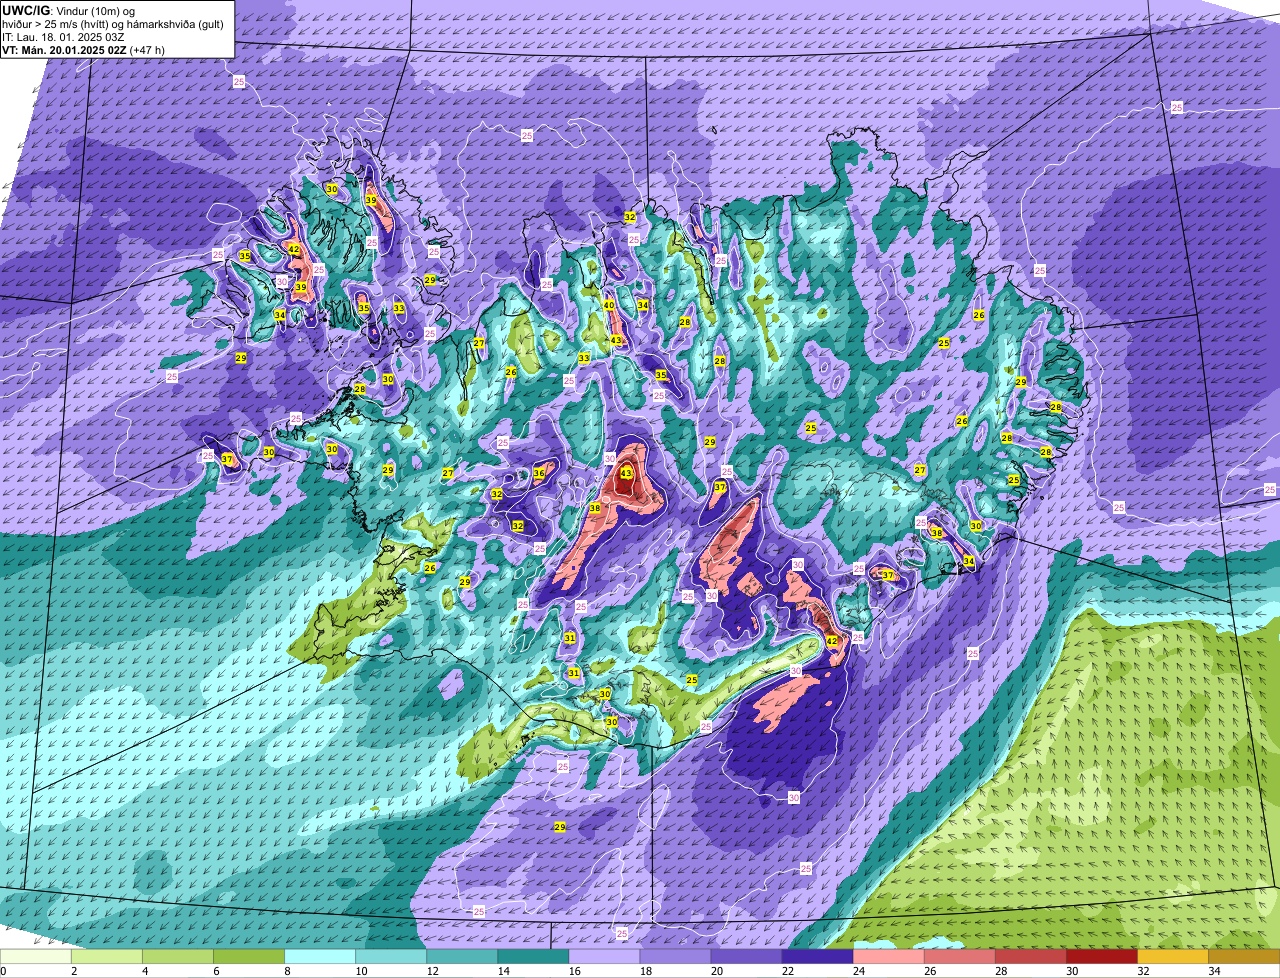Click the '6' tick label on the legend
This screenshot has width=1280, height=978.
[216, 971]
